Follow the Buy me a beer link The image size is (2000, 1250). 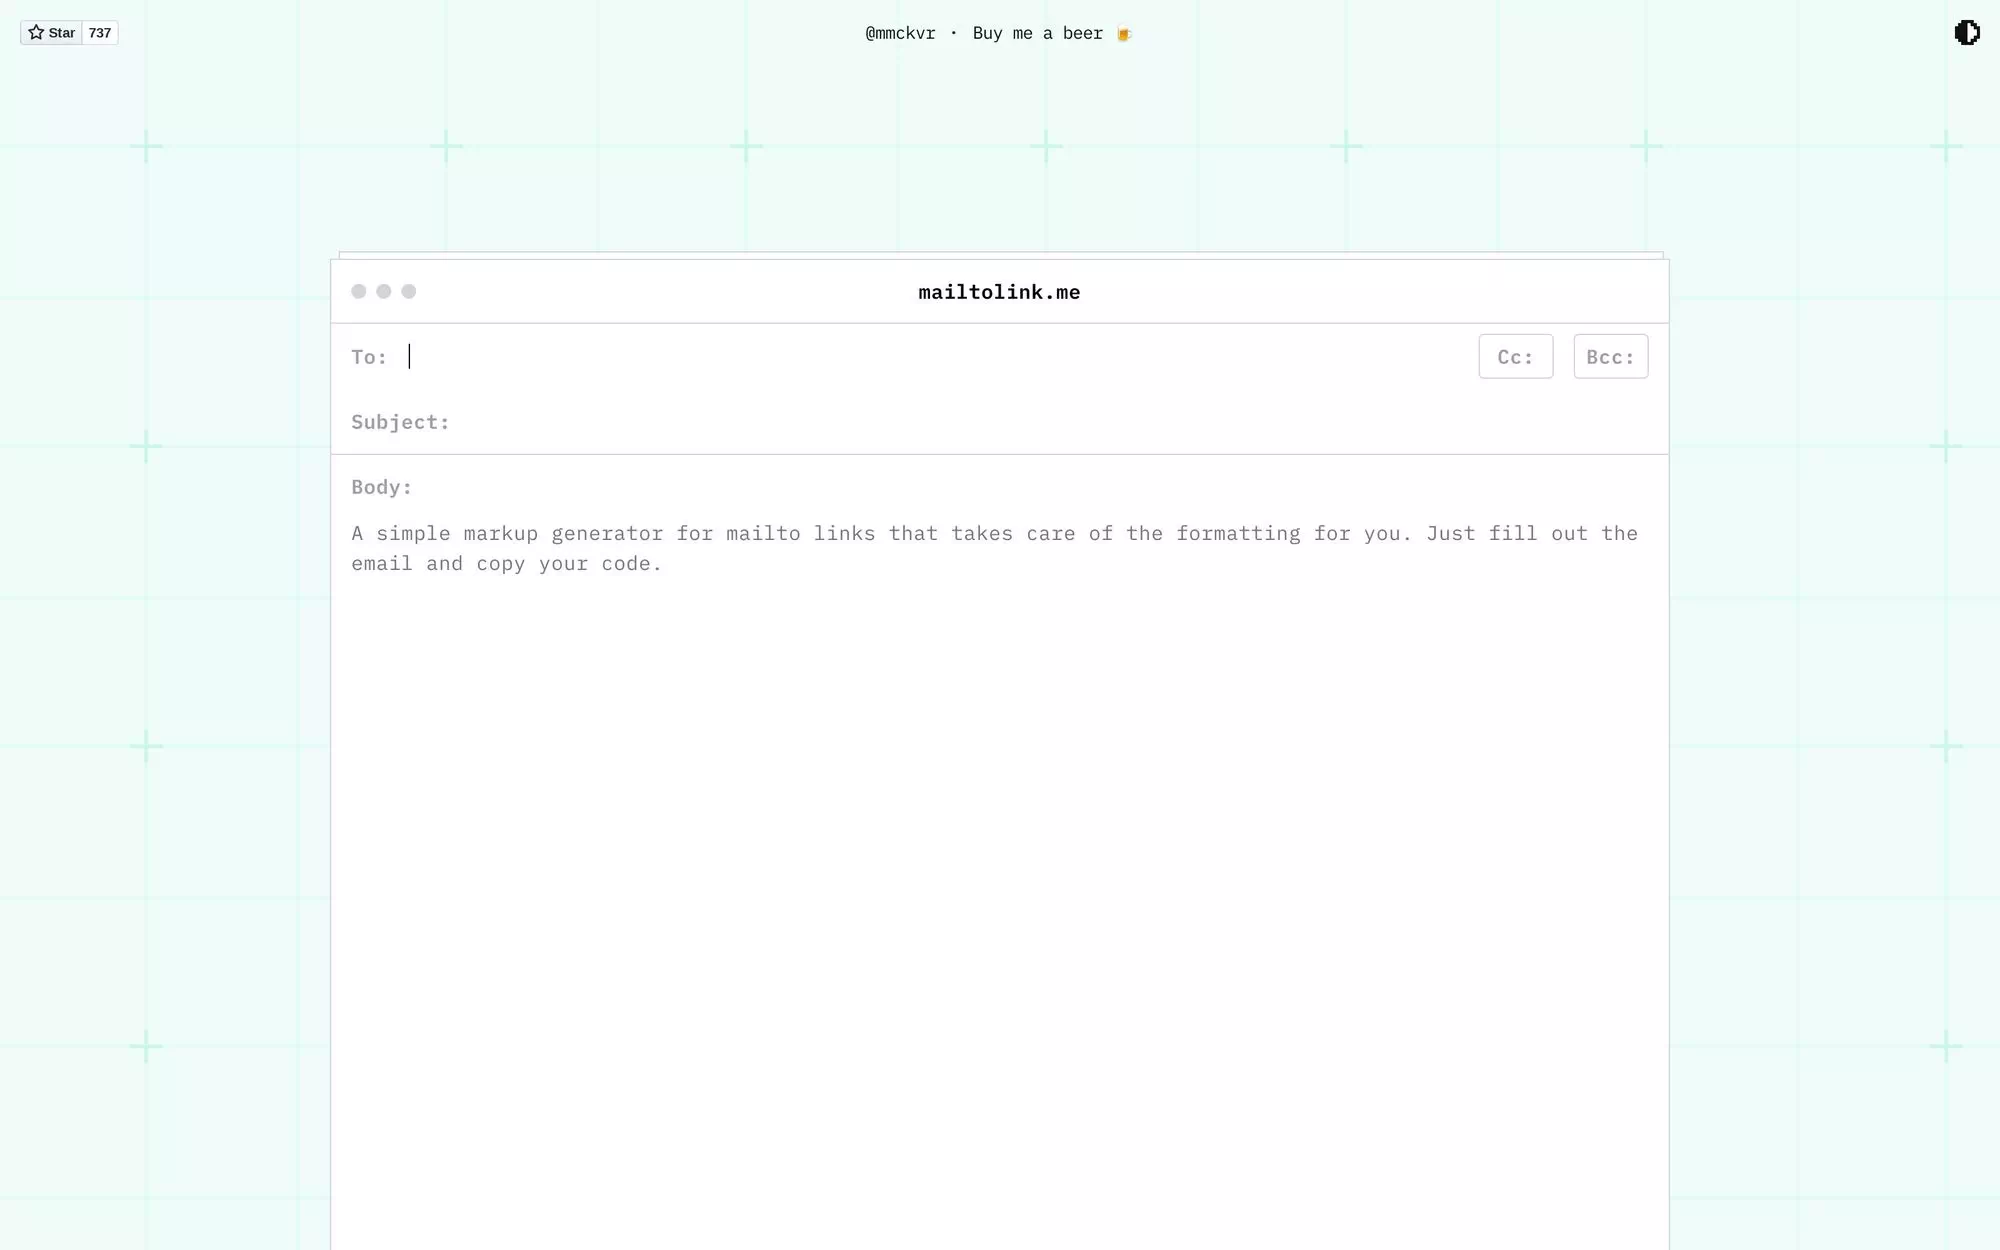pos(1052,33)
